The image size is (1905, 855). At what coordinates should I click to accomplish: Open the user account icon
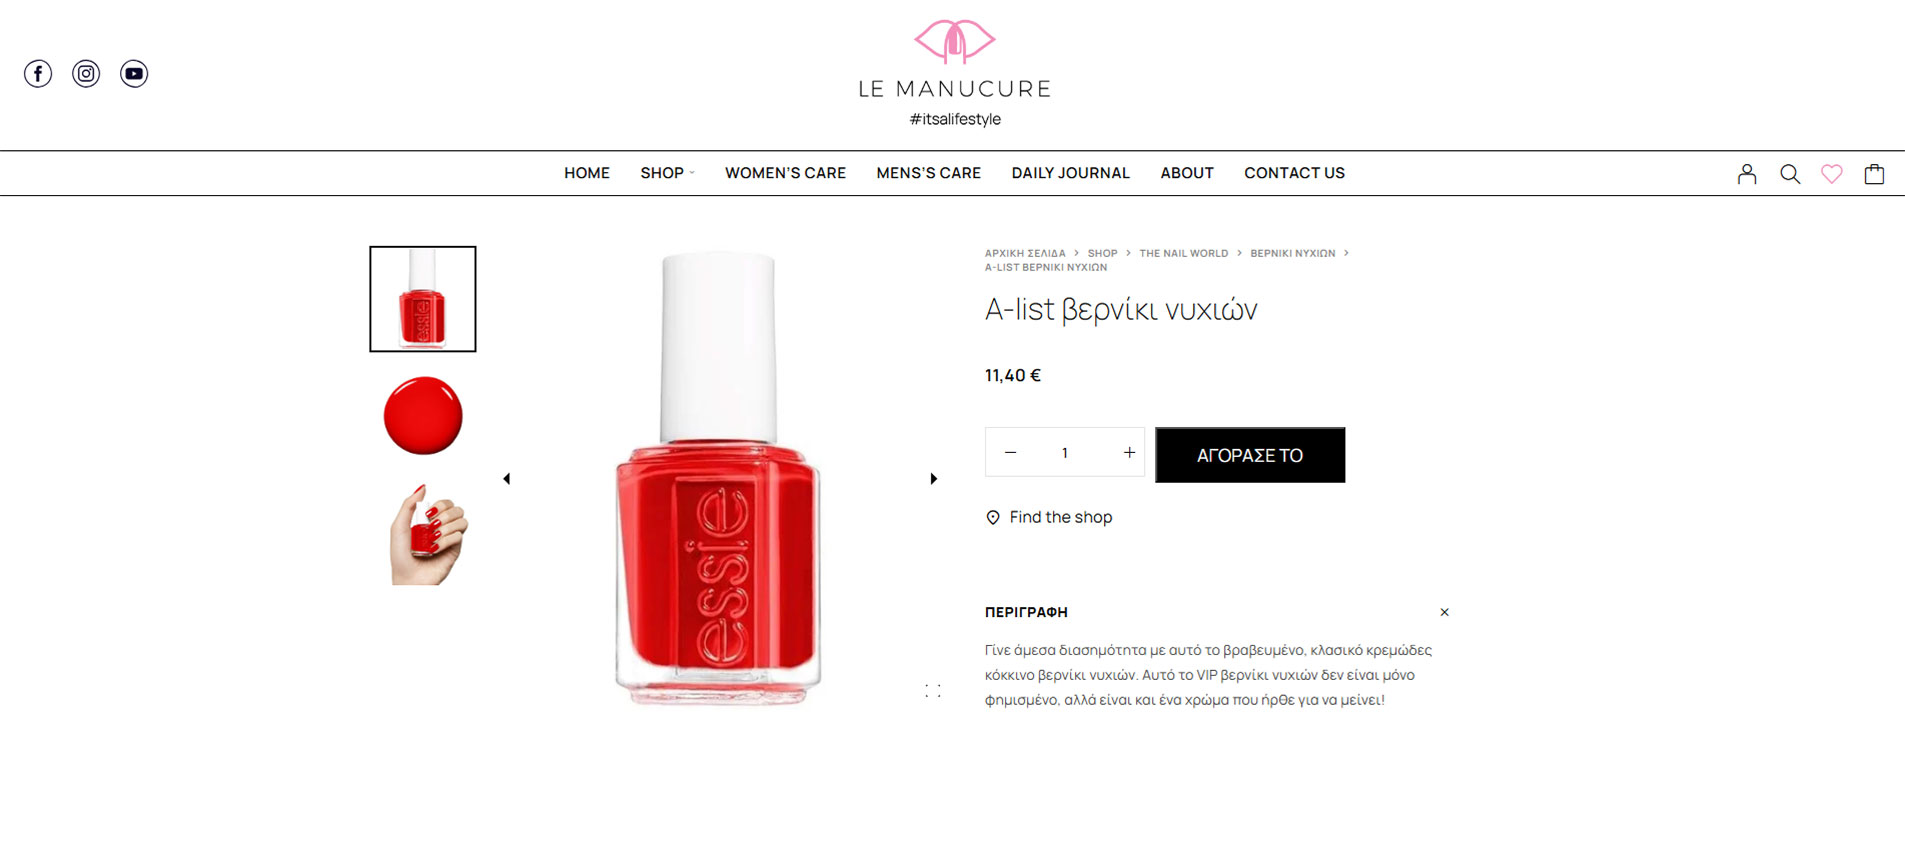(1747, 174)
